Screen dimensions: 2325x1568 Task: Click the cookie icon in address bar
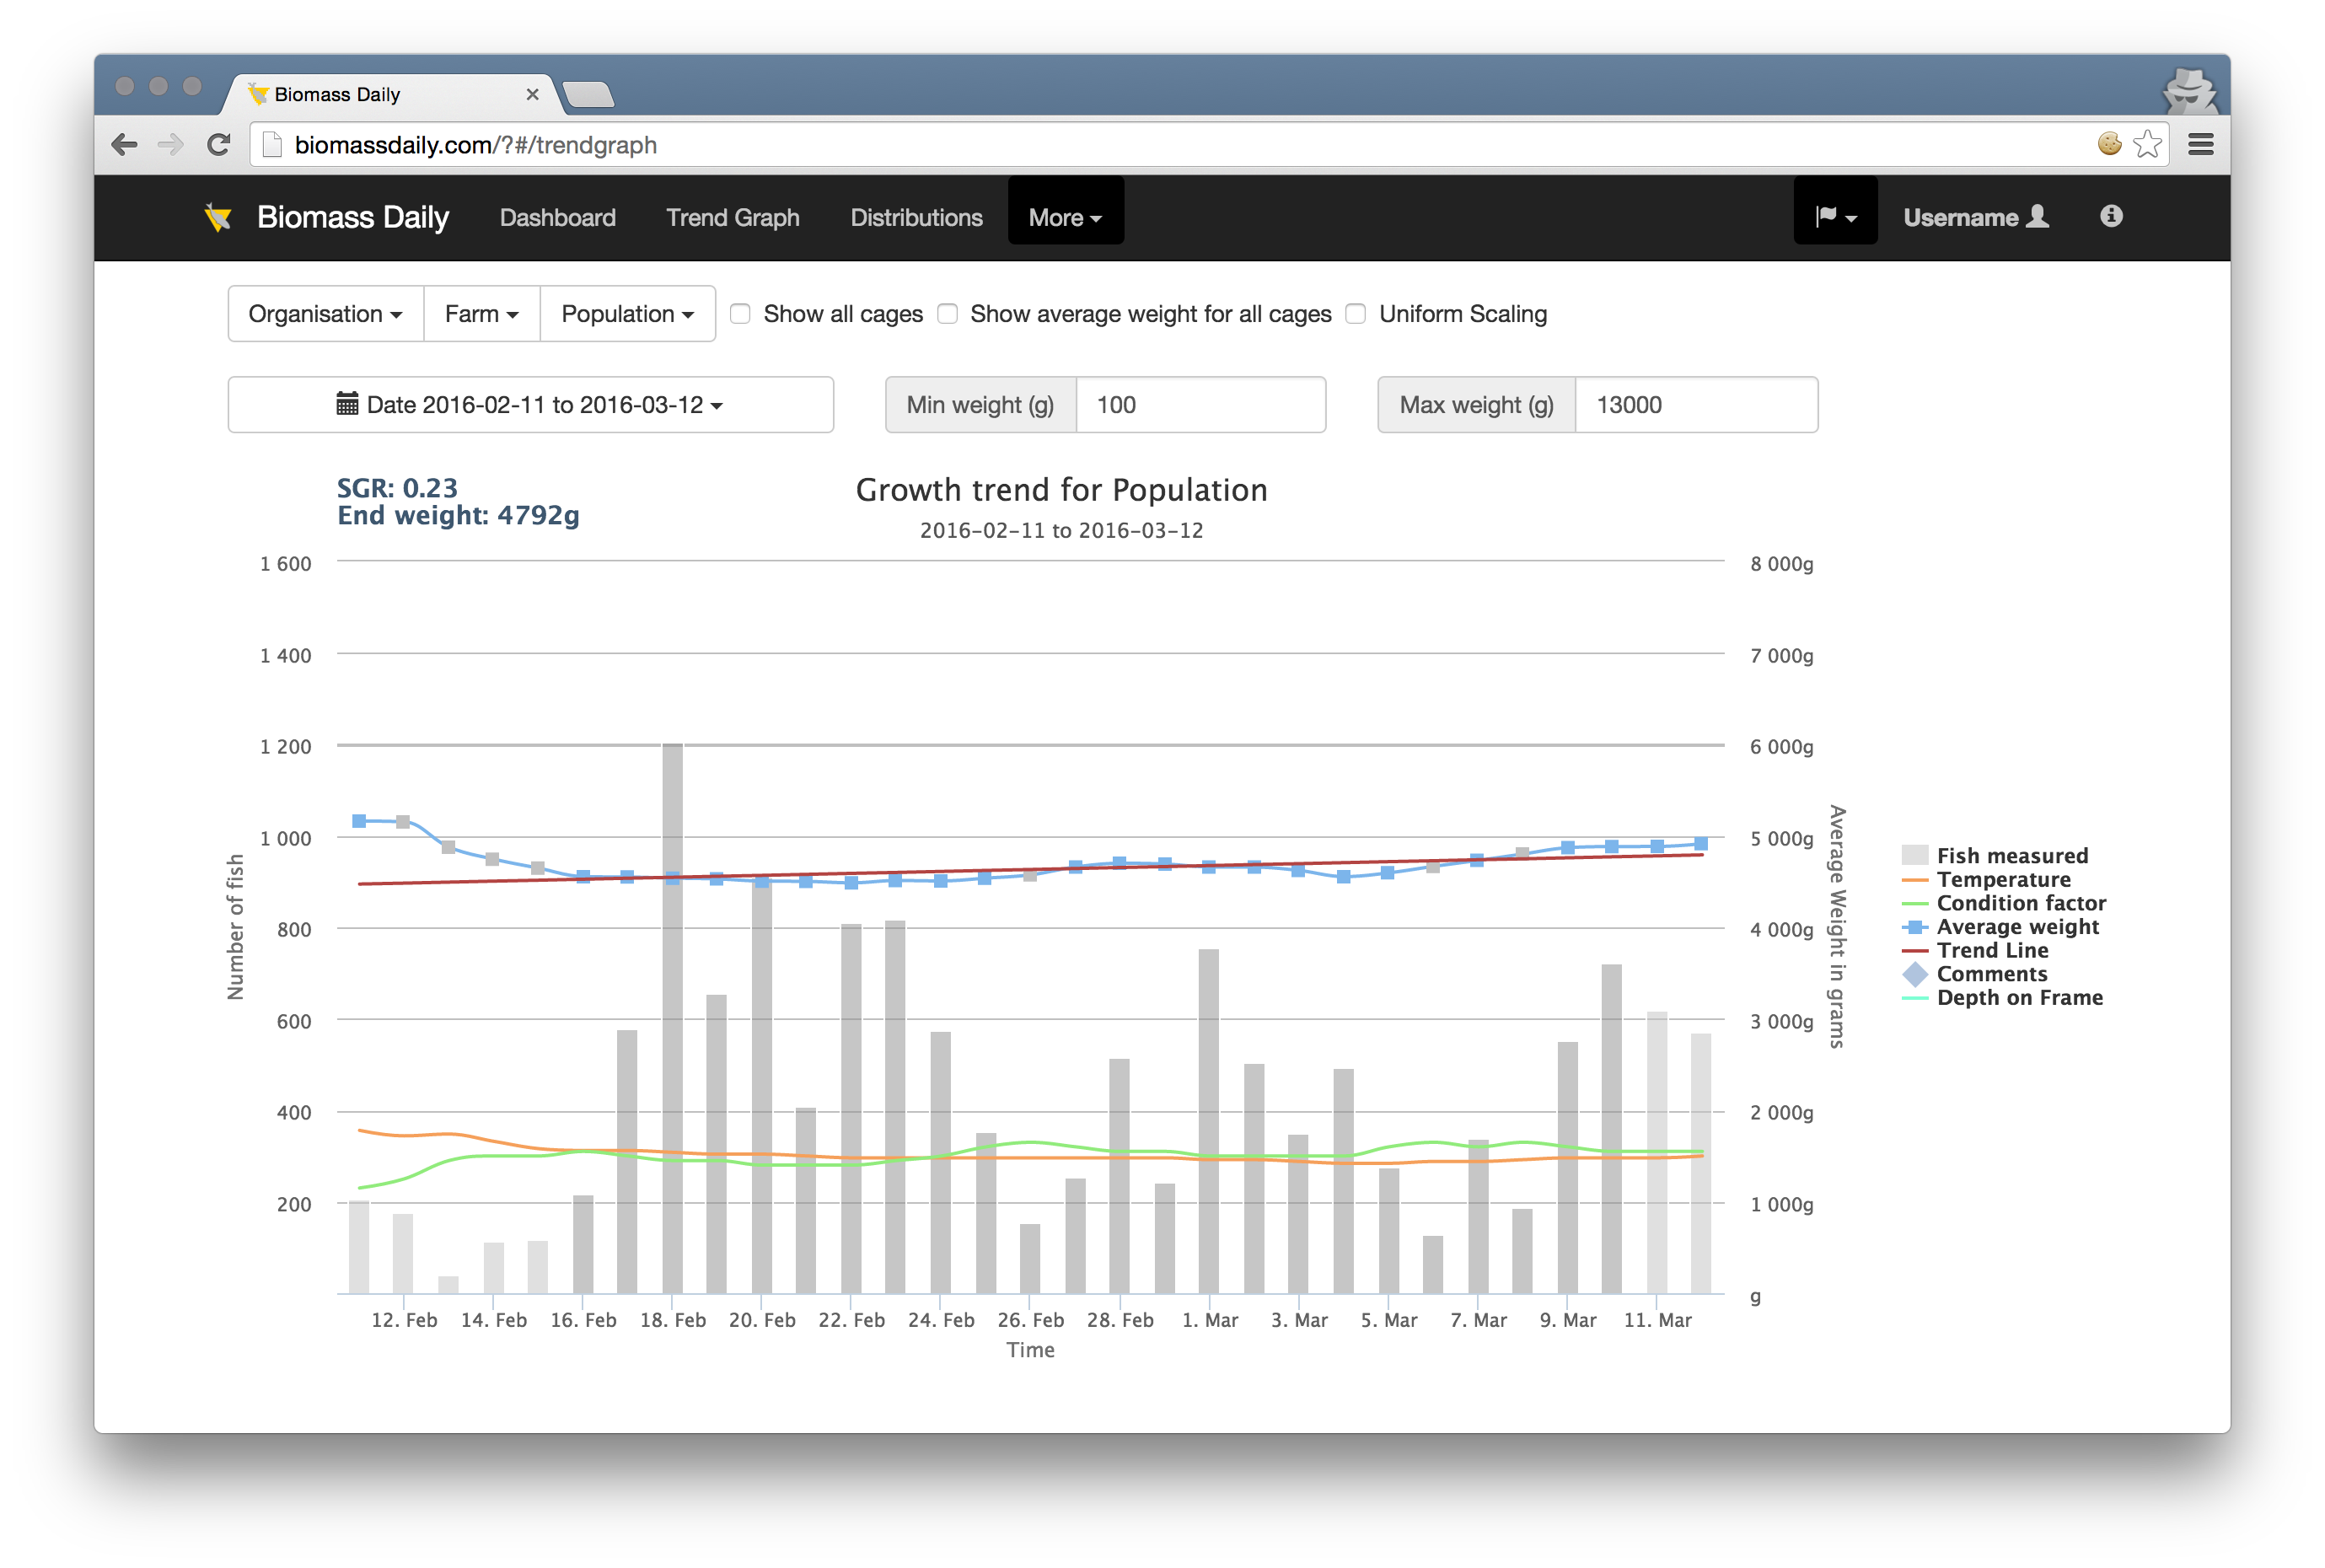pos(2109,144)
